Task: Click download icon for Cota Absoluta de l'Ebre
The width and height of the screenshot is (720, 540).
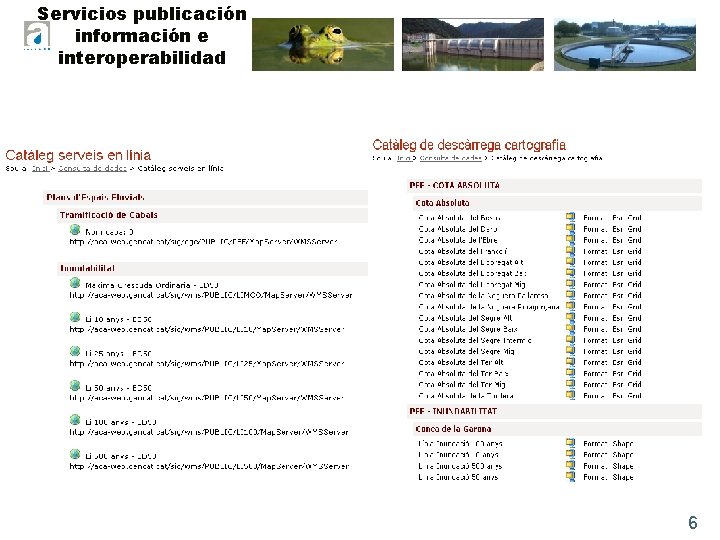Action: tap(570, 239)
